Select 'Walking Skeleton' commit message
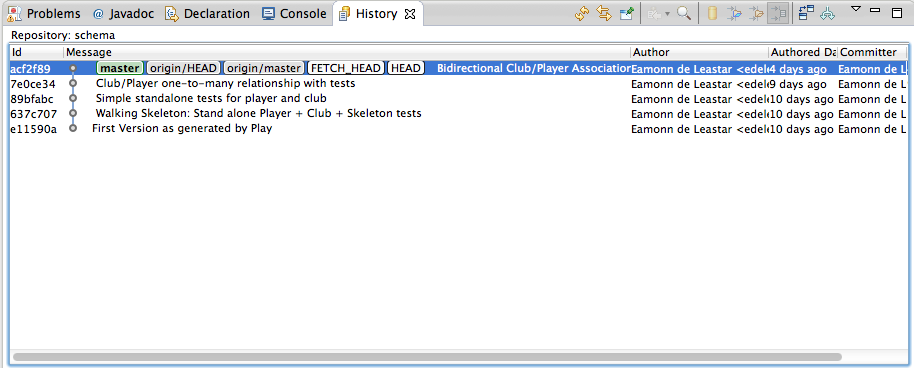 [258, 113]
